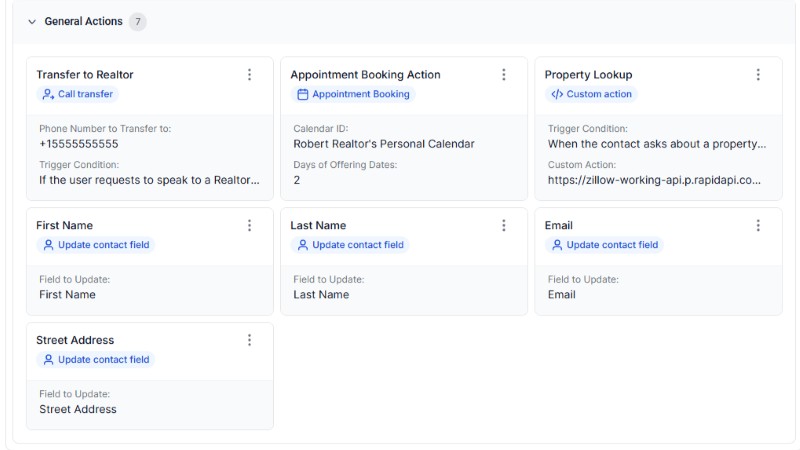Click the General Actions count badge

(x=137, y=22)
